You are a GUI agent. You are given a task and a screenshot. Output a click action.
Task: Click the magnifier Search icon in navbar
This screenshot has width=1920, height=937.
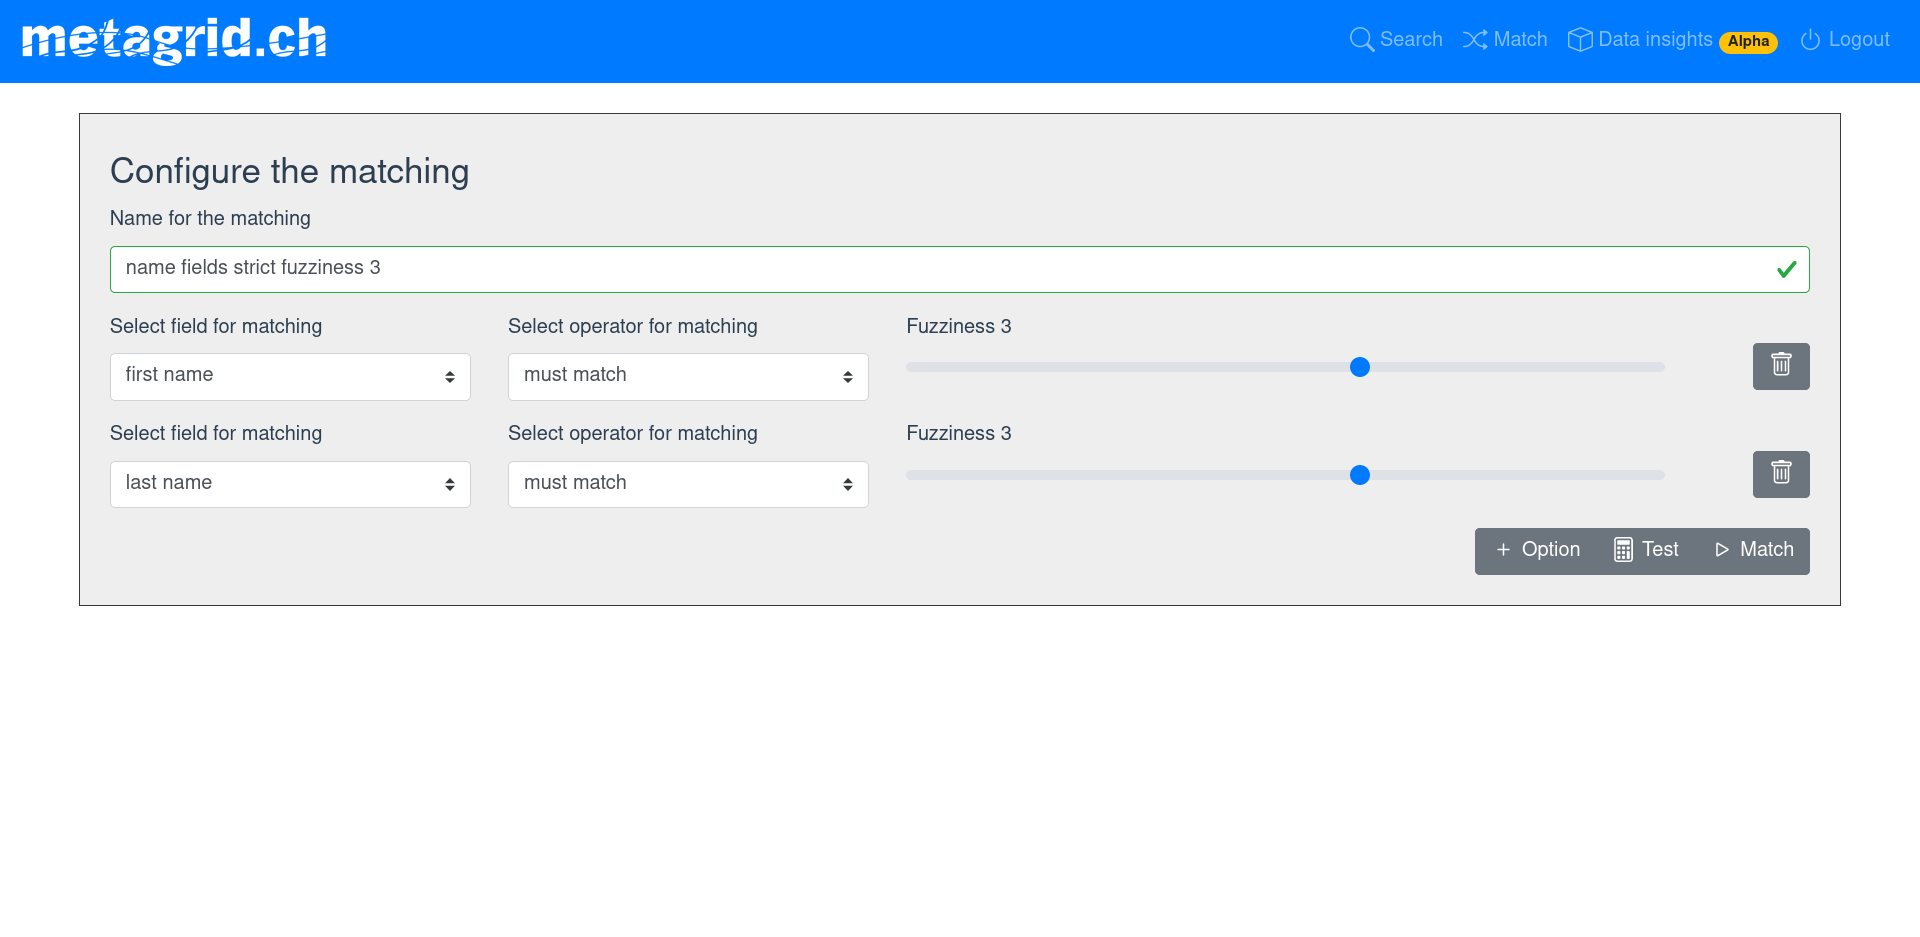click(1361, 40)
